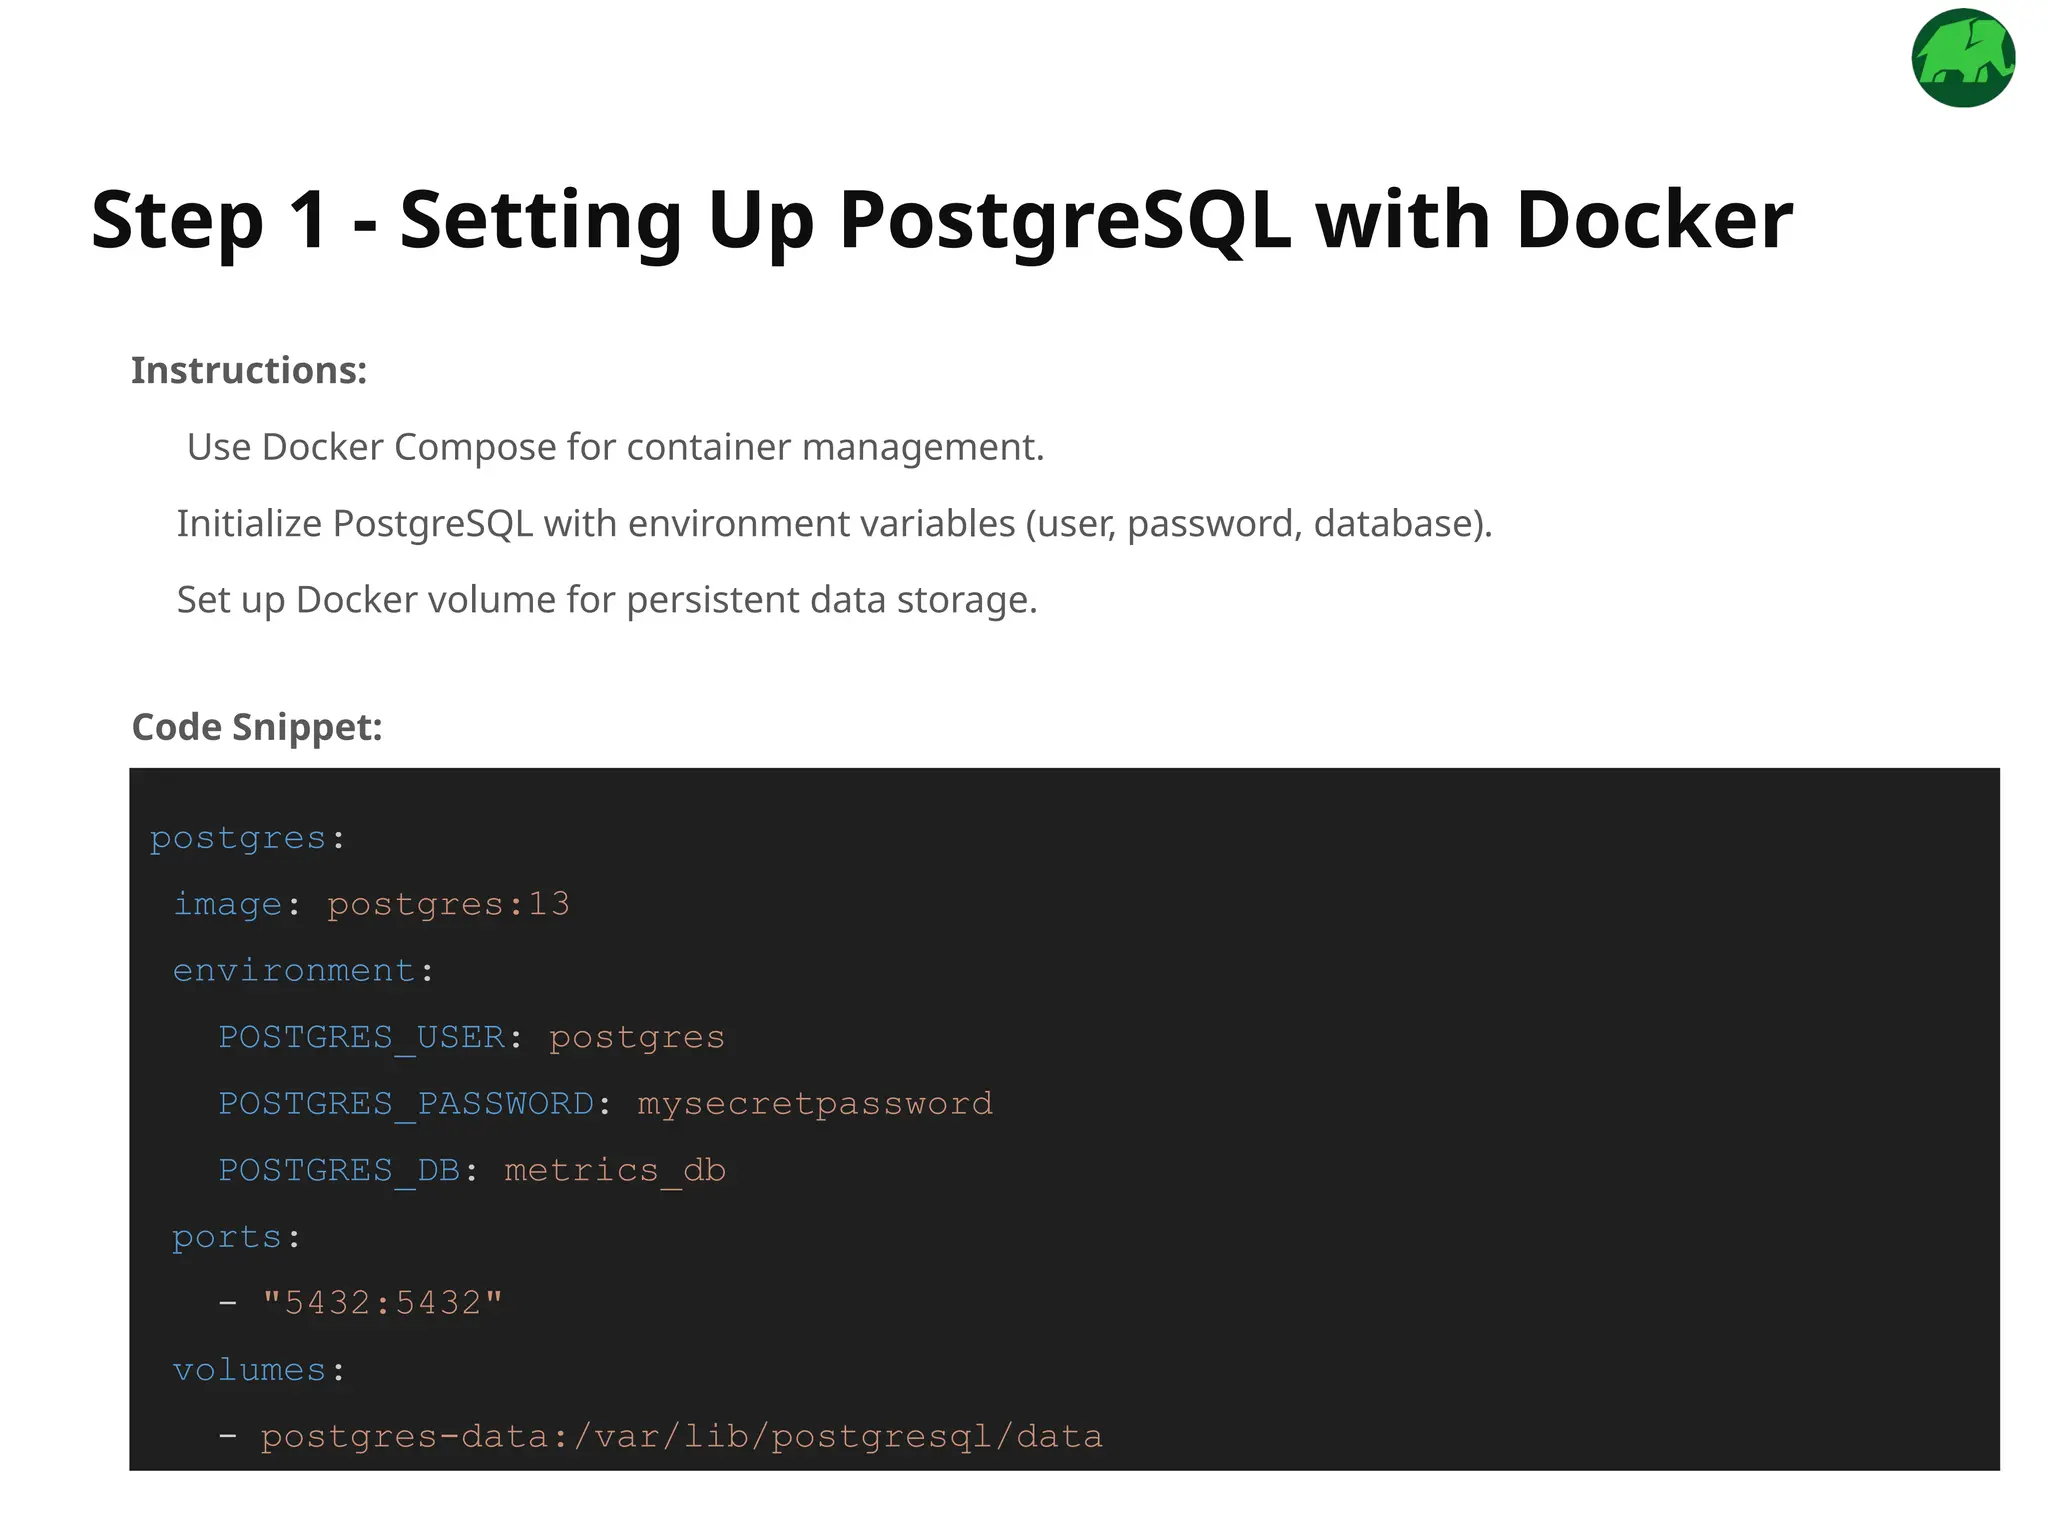
Task: Click the 'Set up Docker volume' instruction line
Action: coord(607,600)
